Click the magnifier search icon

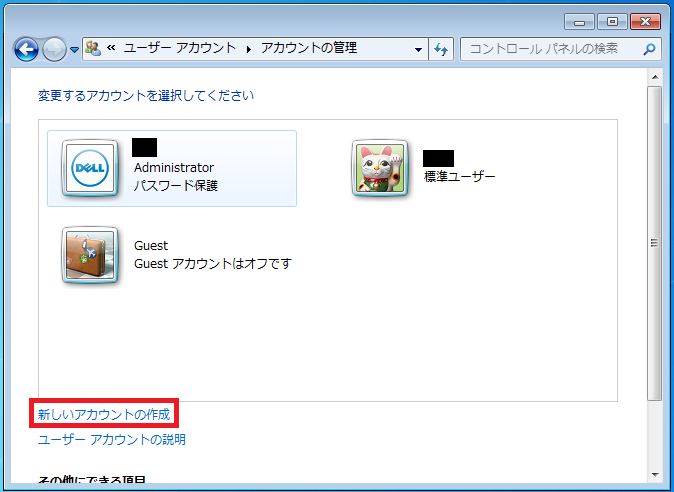coord(649,49)
